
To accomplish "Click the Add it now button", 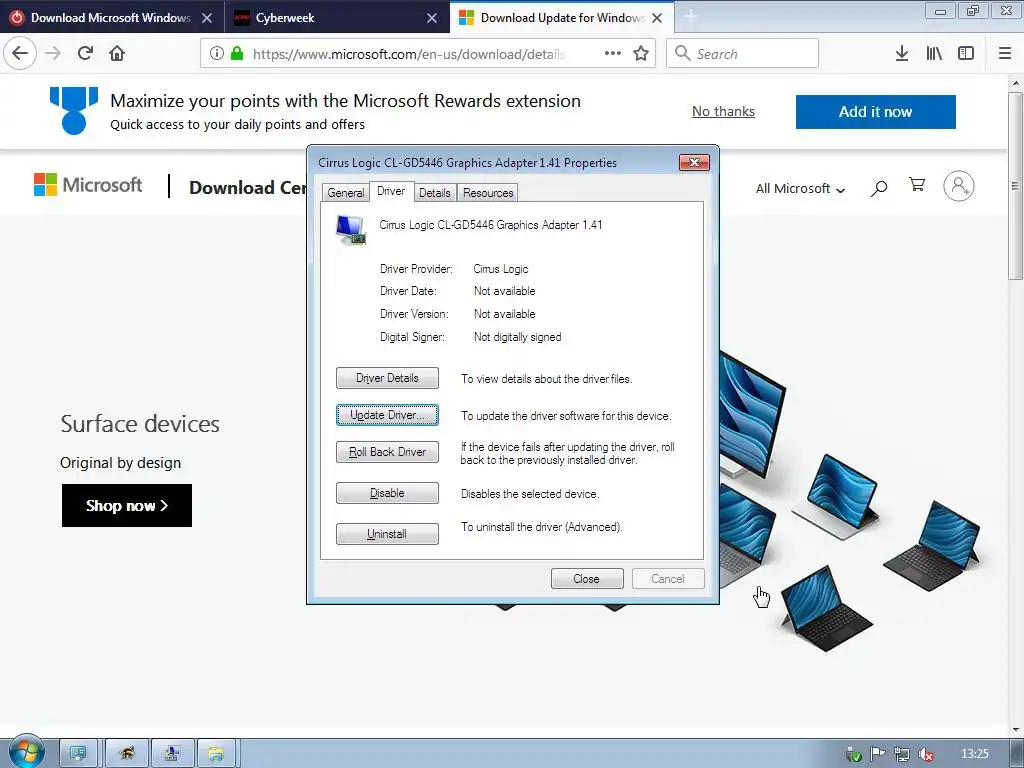I will 875,112.
